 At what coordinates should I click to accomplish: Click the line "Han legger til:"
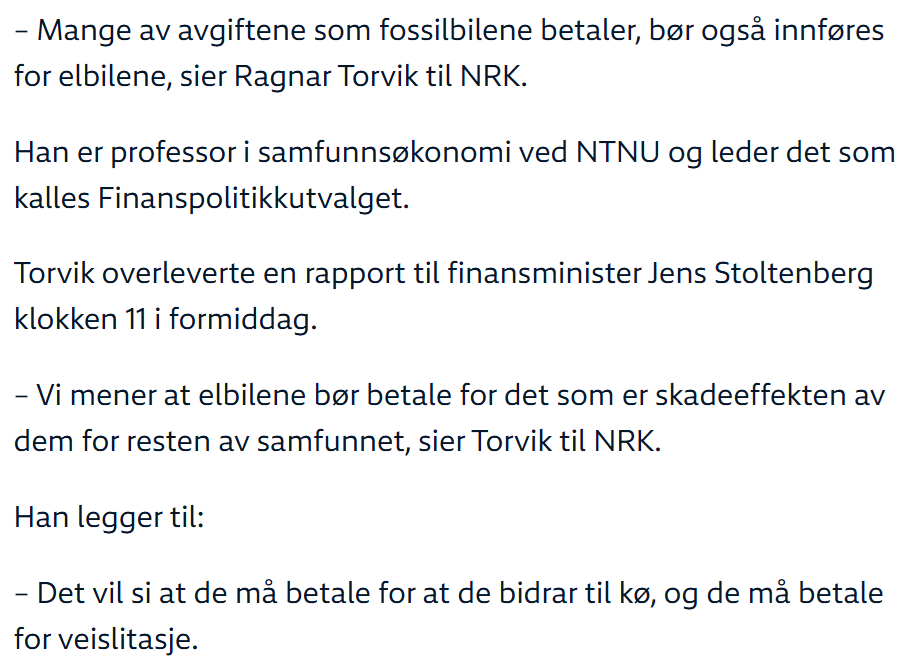coord(109,519)
